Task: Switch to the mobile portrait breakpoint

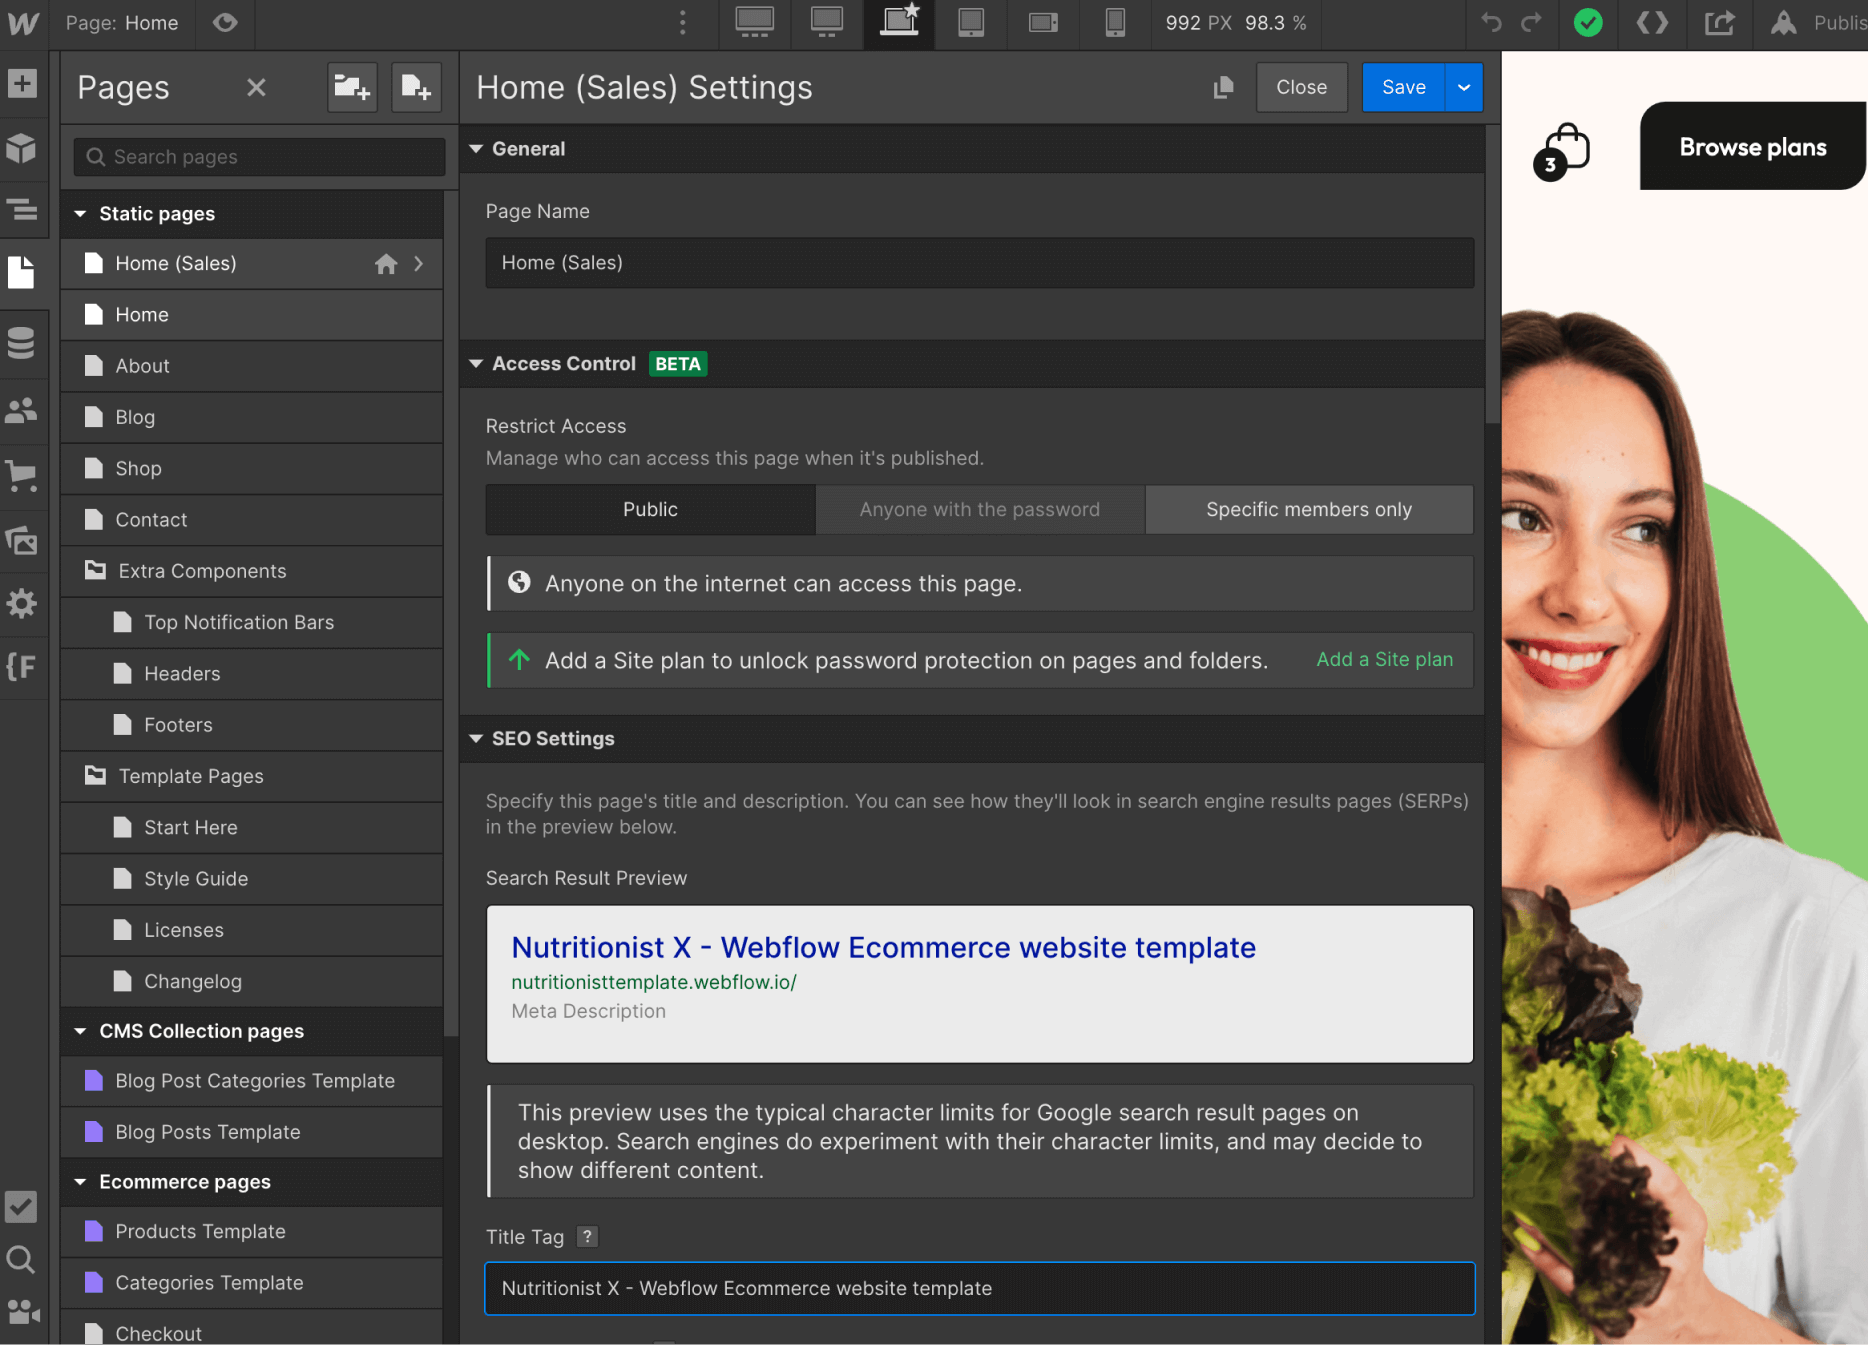Action: 1114,23
